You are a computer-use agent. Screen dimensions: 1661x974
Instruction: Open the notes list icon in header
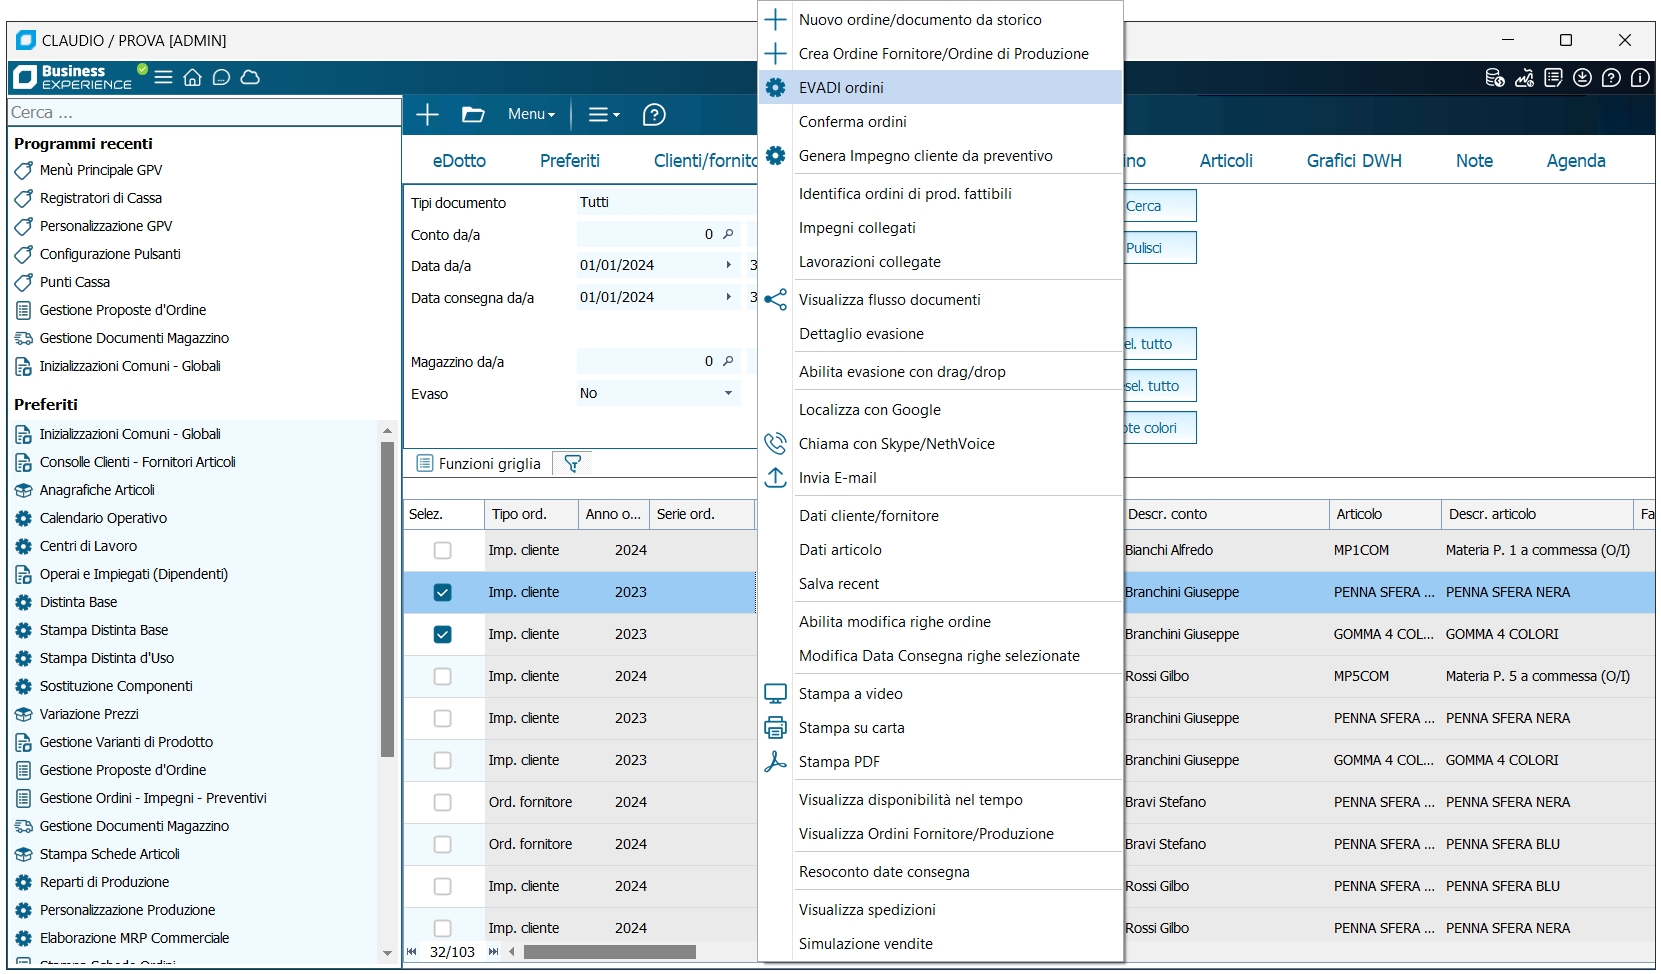tap(1553, 78)
